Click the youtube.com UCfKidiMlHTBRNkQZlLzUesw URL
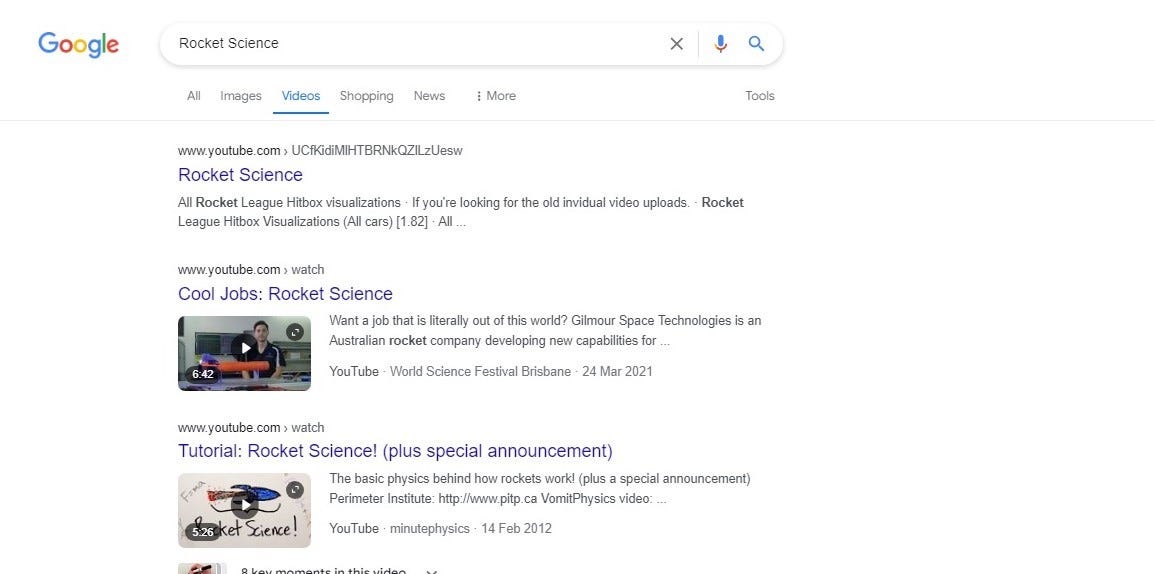The width and height of the screenshot is (1155, 574). 320,150
